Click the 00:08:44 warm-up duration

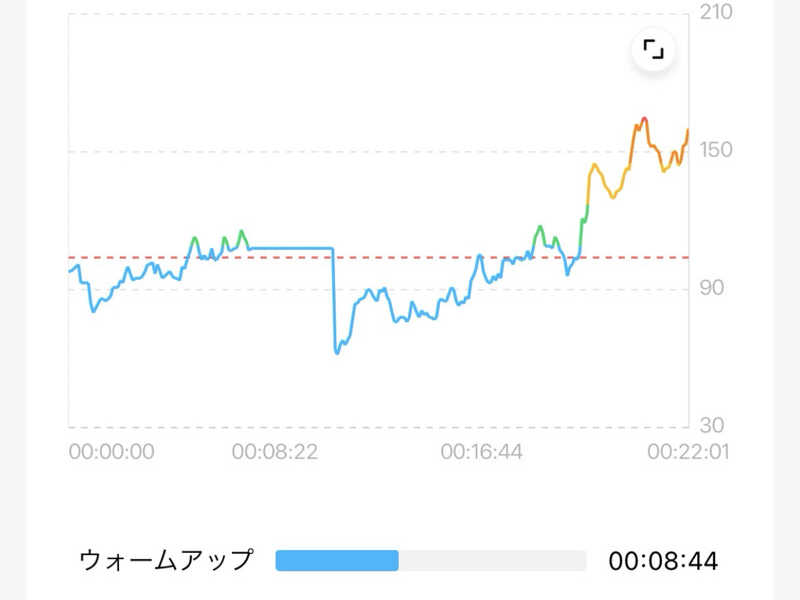pyautogui.click(x=663, y=561)
